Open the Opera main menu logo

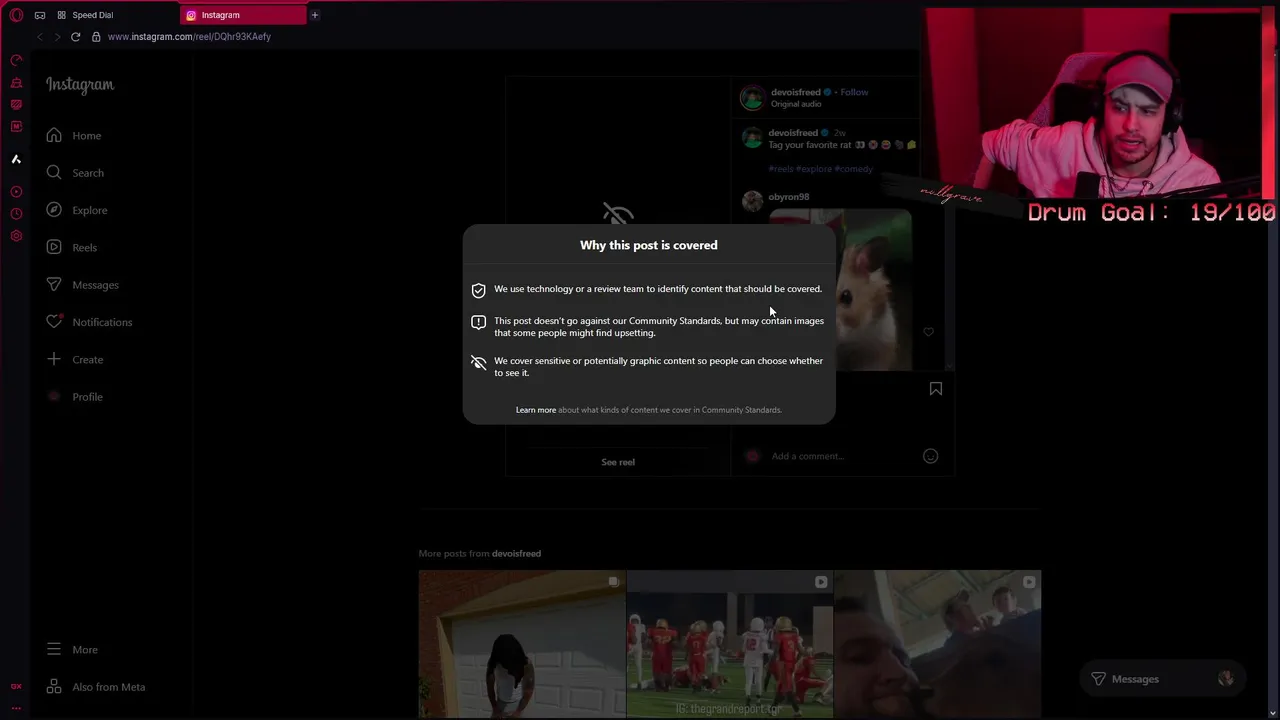(16, 15)
